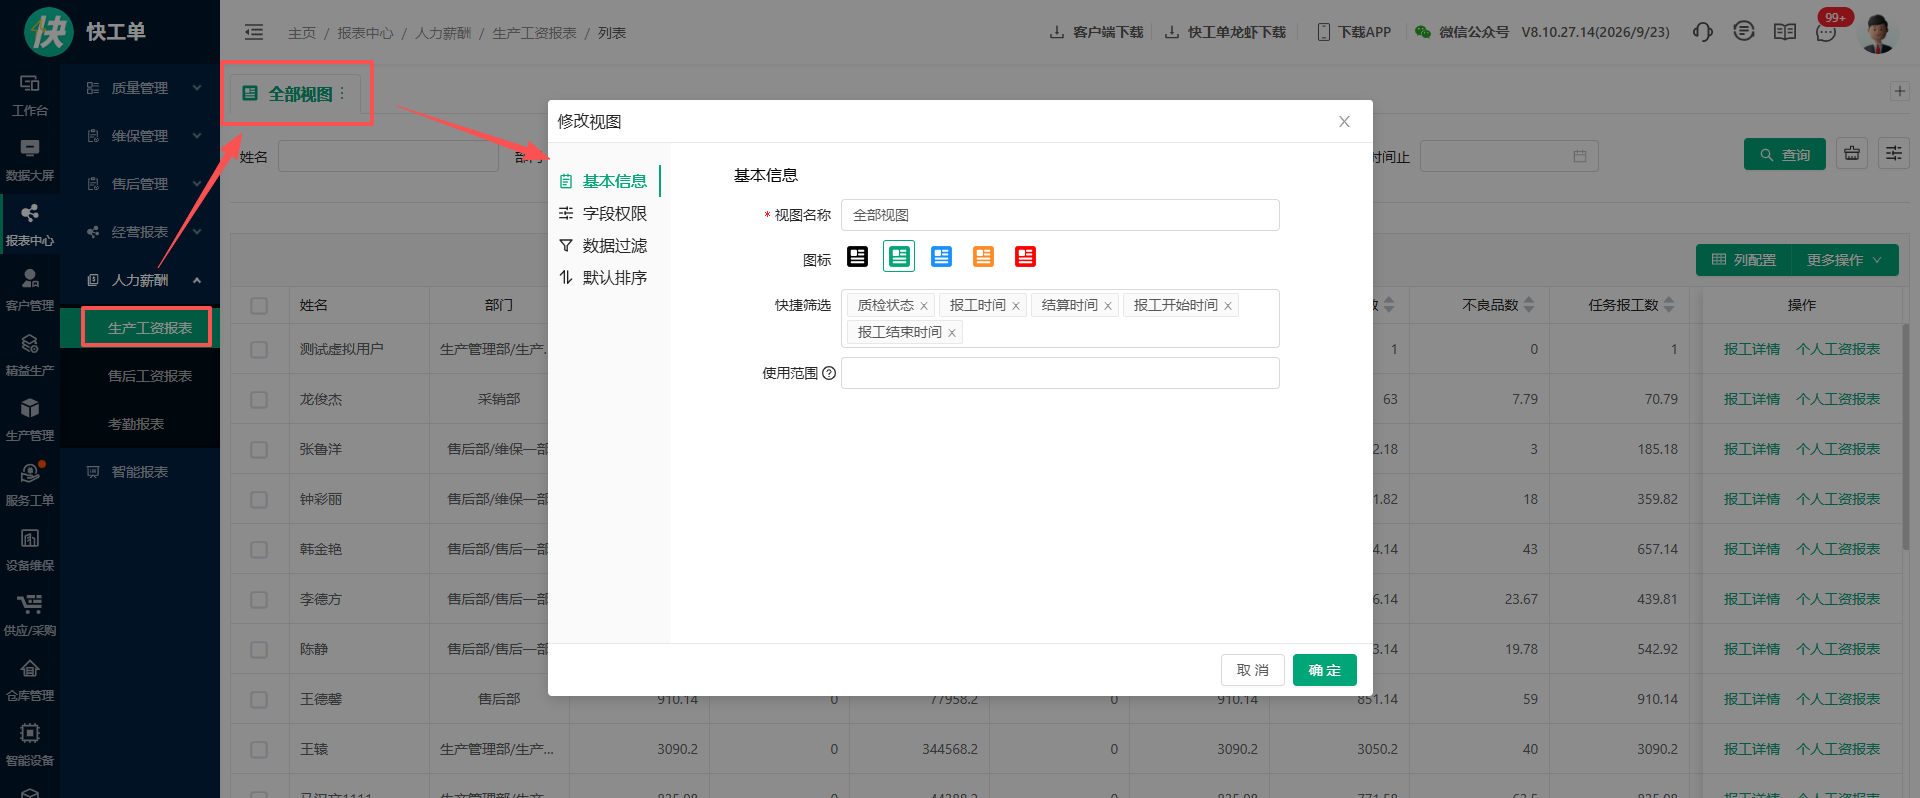Open 售后工资报表 submenu item
This screenshot has height=798, width=1920.
pos(150,376)
